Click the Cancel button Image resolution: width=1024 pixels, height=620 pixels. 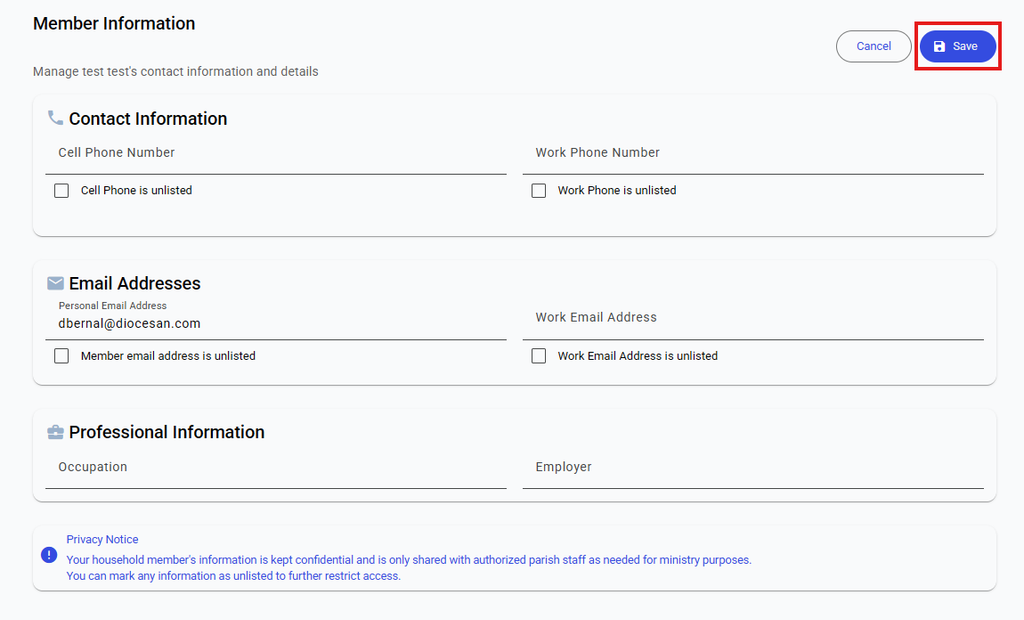(874, 46)
